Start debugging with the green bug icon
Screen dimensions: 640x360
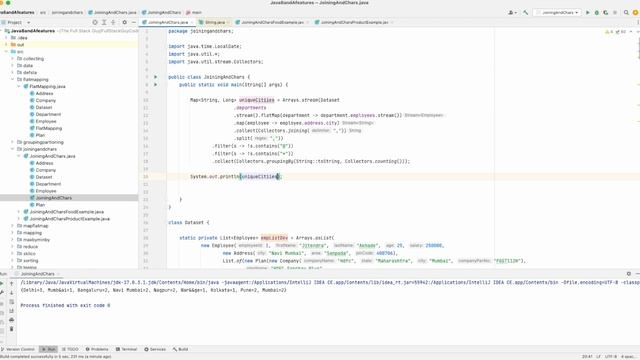click(x=597, y=13)
